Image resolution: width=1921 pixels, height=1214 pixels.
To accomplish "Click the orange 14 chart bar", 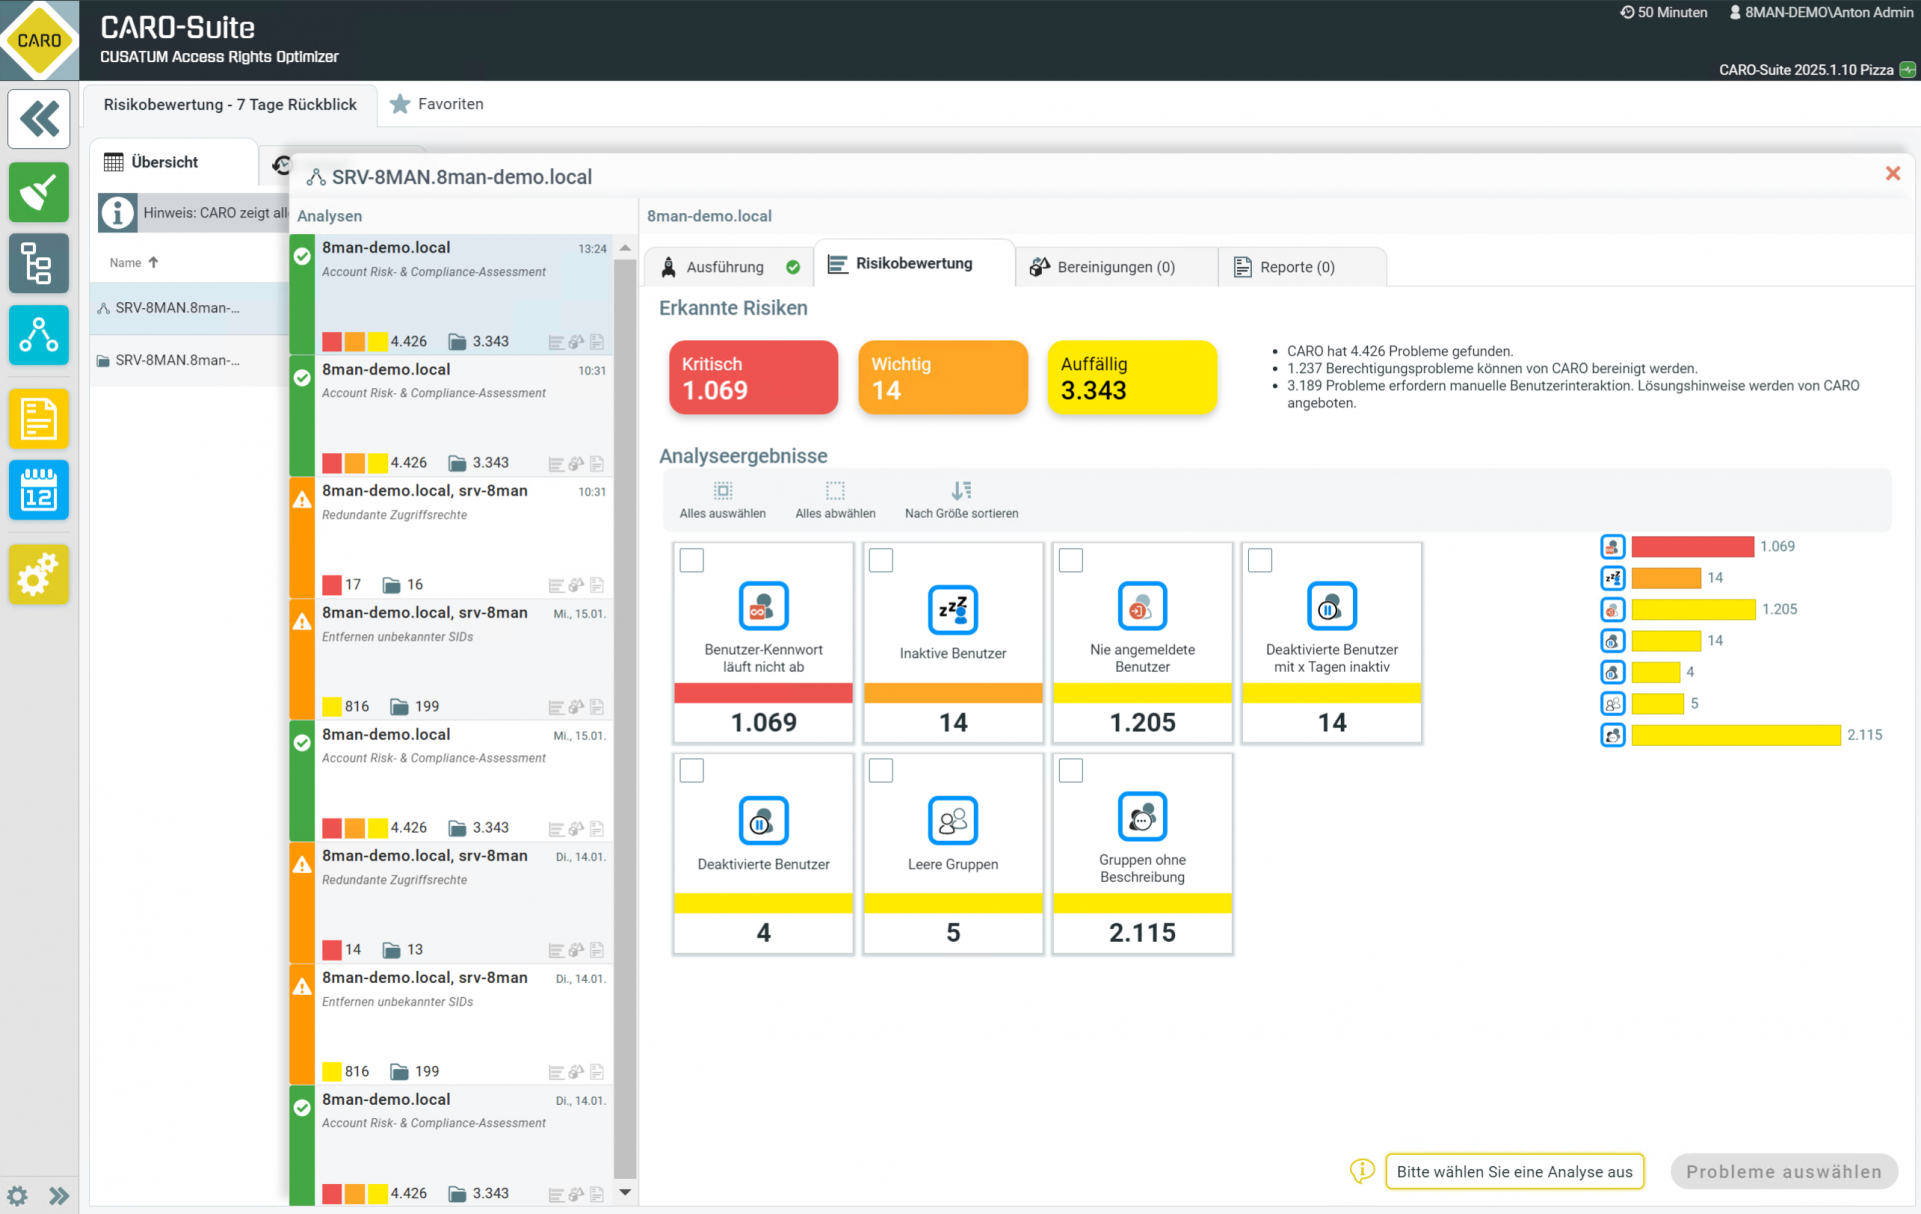I will click(x=1665, y=578).
